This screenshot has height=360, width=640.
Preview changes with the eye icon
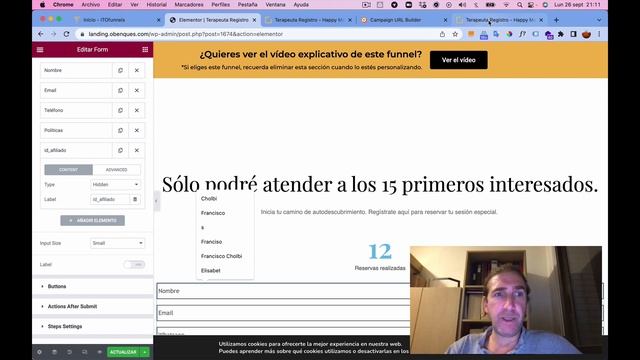pos(100,352)
